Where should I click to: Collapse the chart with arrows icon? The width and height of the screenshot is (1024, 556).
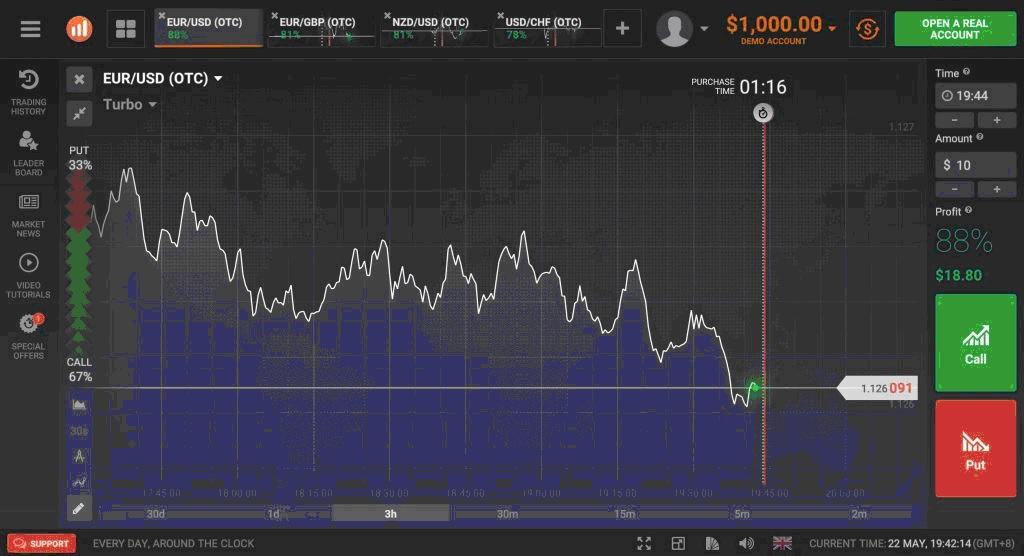(80, 112)
